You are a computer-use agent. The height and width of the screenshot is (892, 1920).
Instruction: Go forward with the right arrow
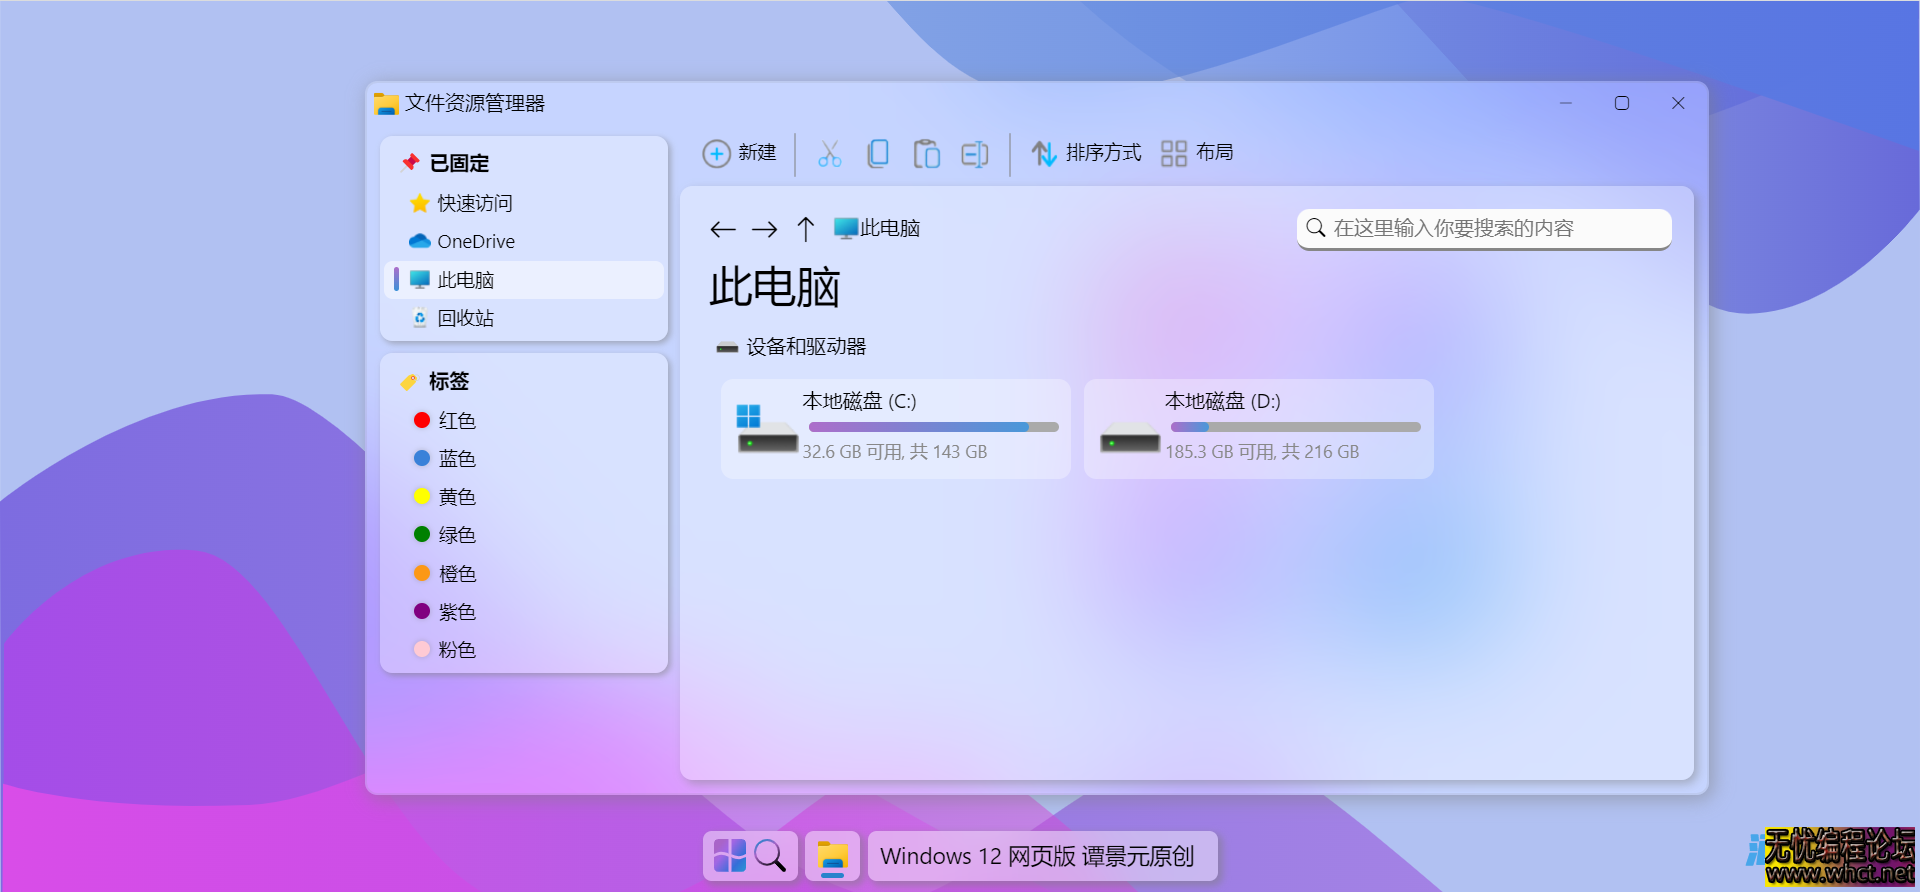(765, 230)
